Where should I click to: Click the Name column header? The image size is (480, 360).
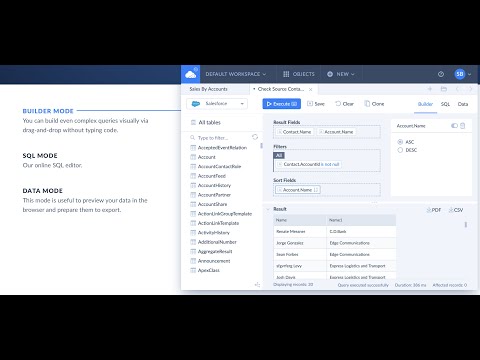tap(300, 220)
